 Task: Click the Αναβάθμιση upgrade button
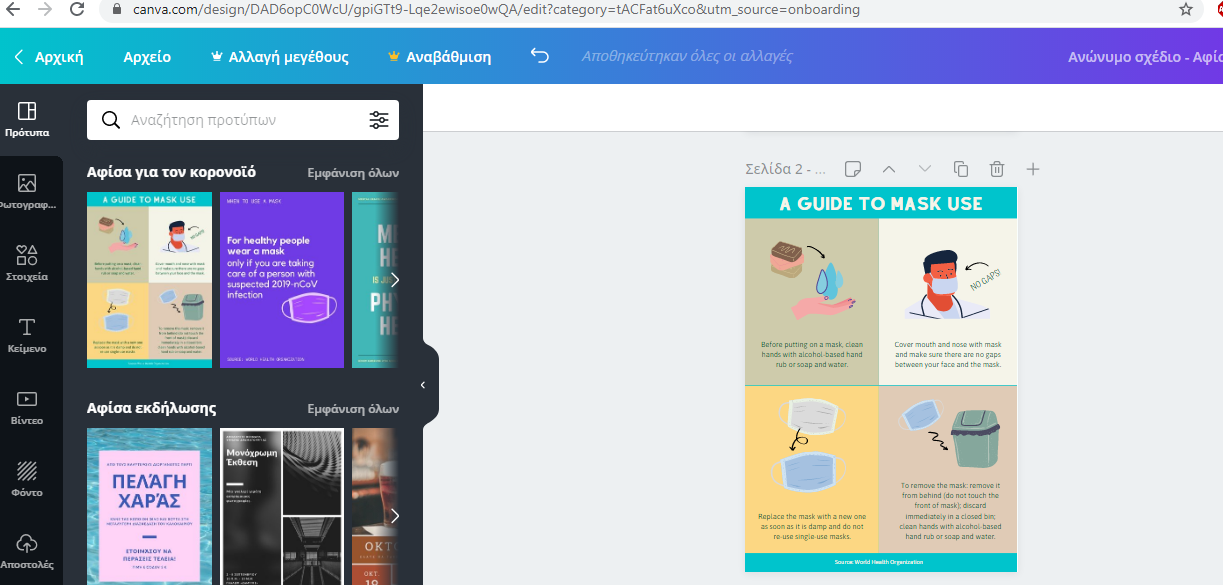tap(439, 57)
